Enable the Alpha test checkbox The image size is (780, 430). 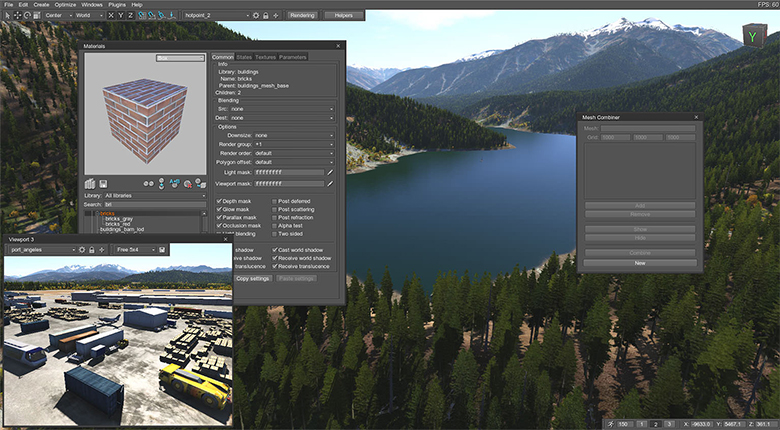(x=275, y=225)
